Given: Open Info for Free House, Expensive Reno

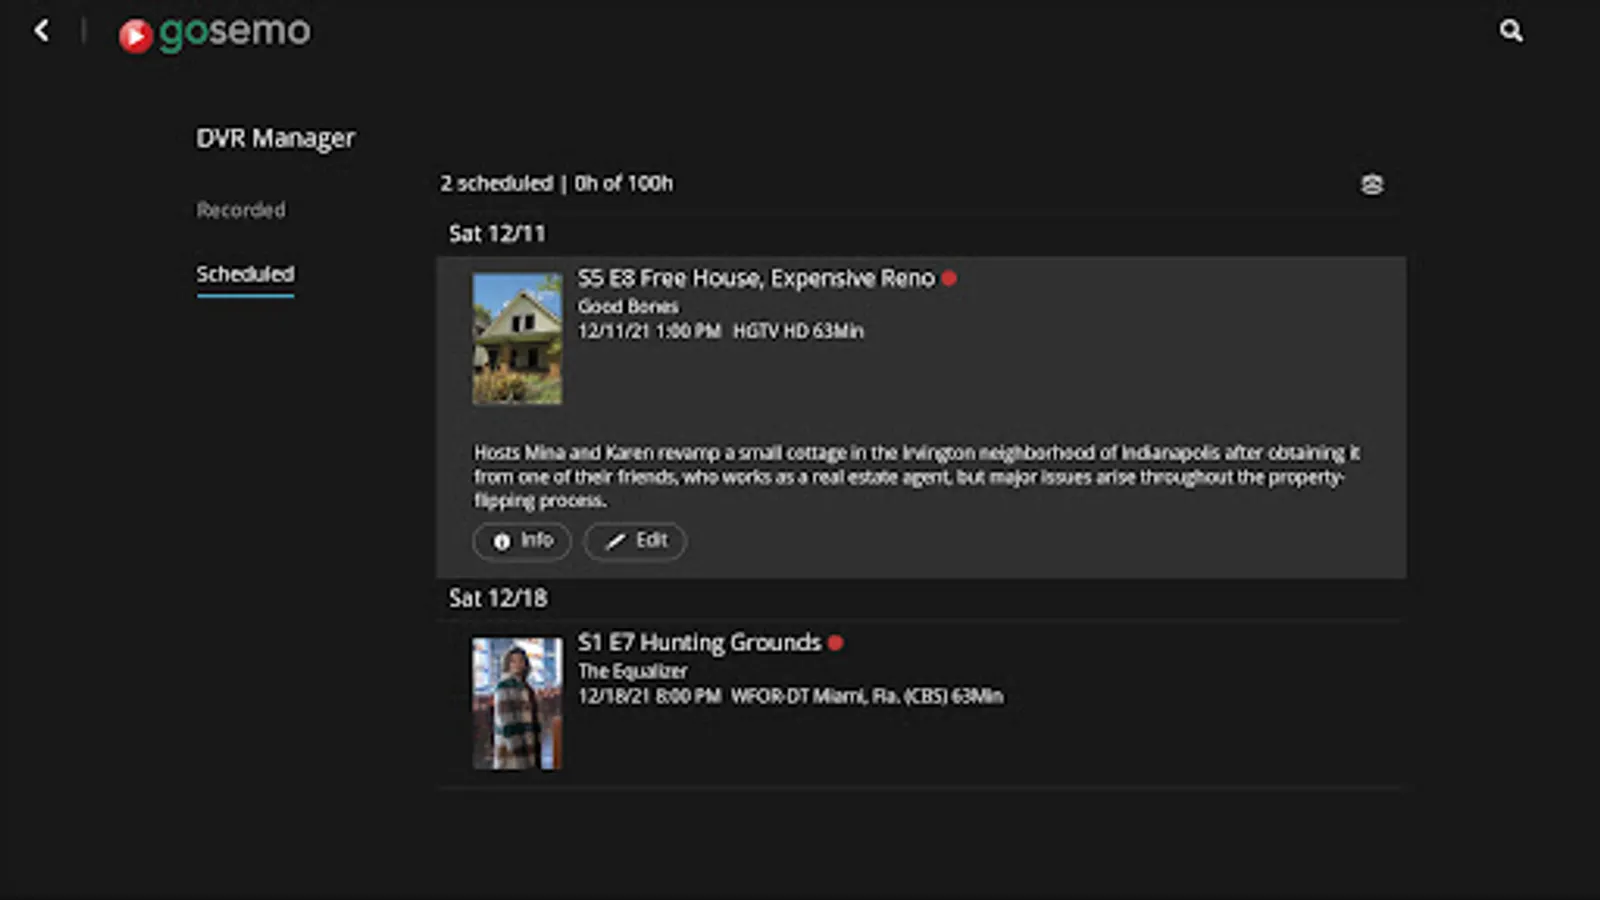Looking at the screenshot, I should 522,541.
